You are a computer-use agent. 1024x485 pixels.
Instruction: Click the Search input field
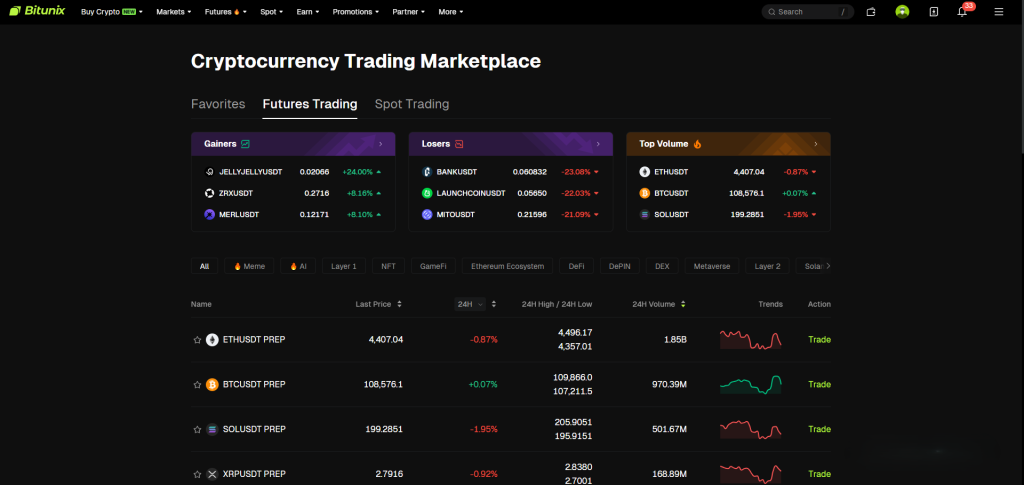point(805,12)
